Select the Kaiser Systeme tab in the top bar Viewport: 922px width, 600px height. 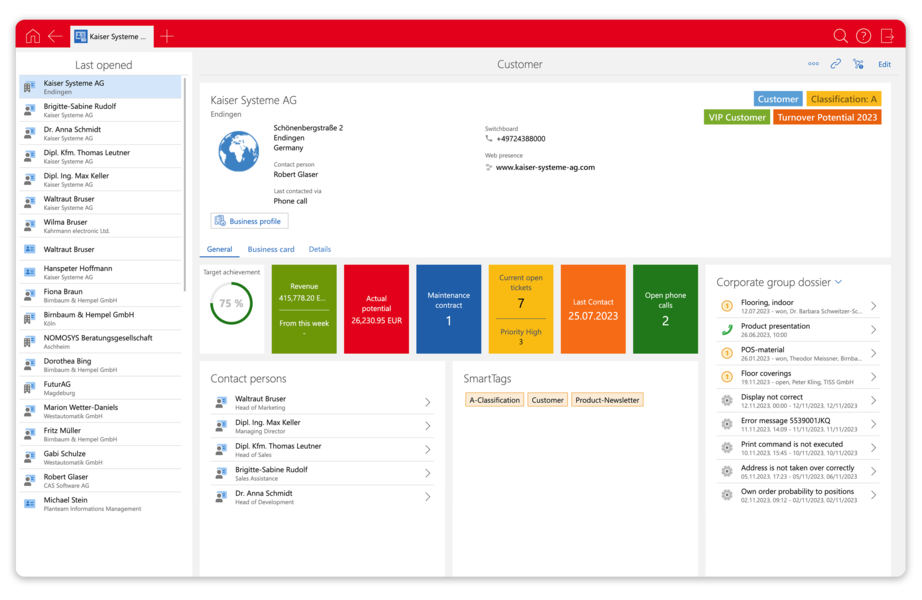112,36
